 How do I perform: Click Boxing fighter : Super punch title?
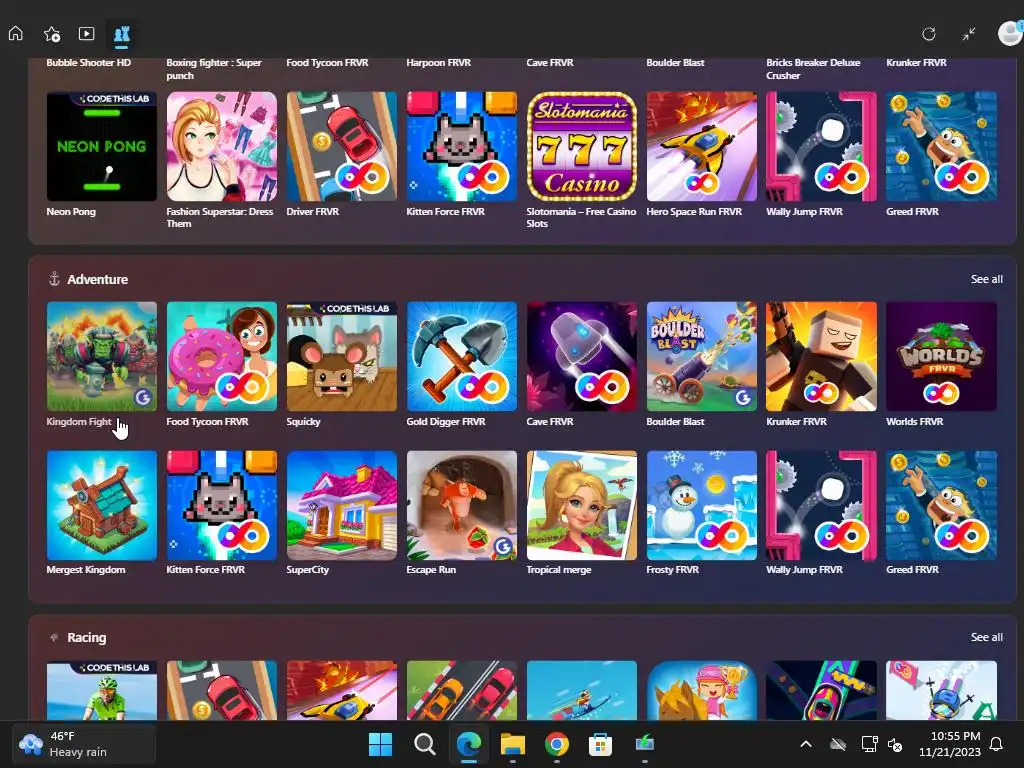point(214,69)
